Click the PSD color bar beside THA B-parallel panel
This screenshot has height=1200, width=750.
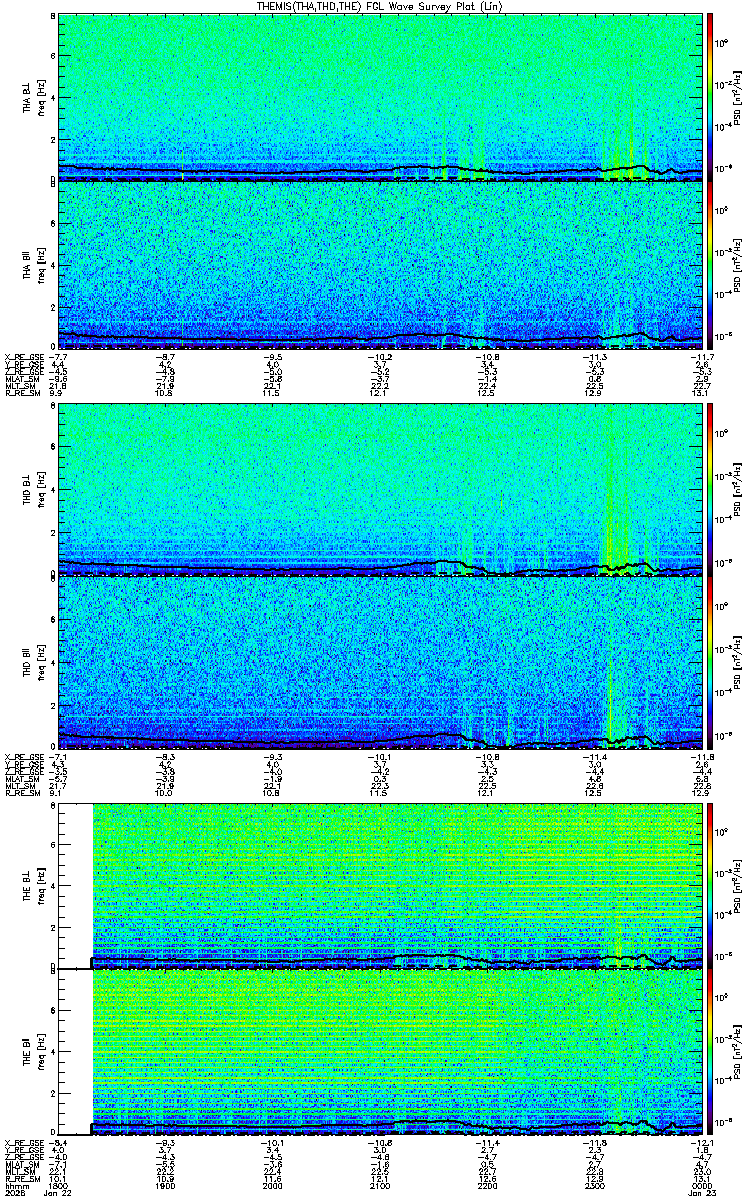pyautogui.click(x=711, y=265)
